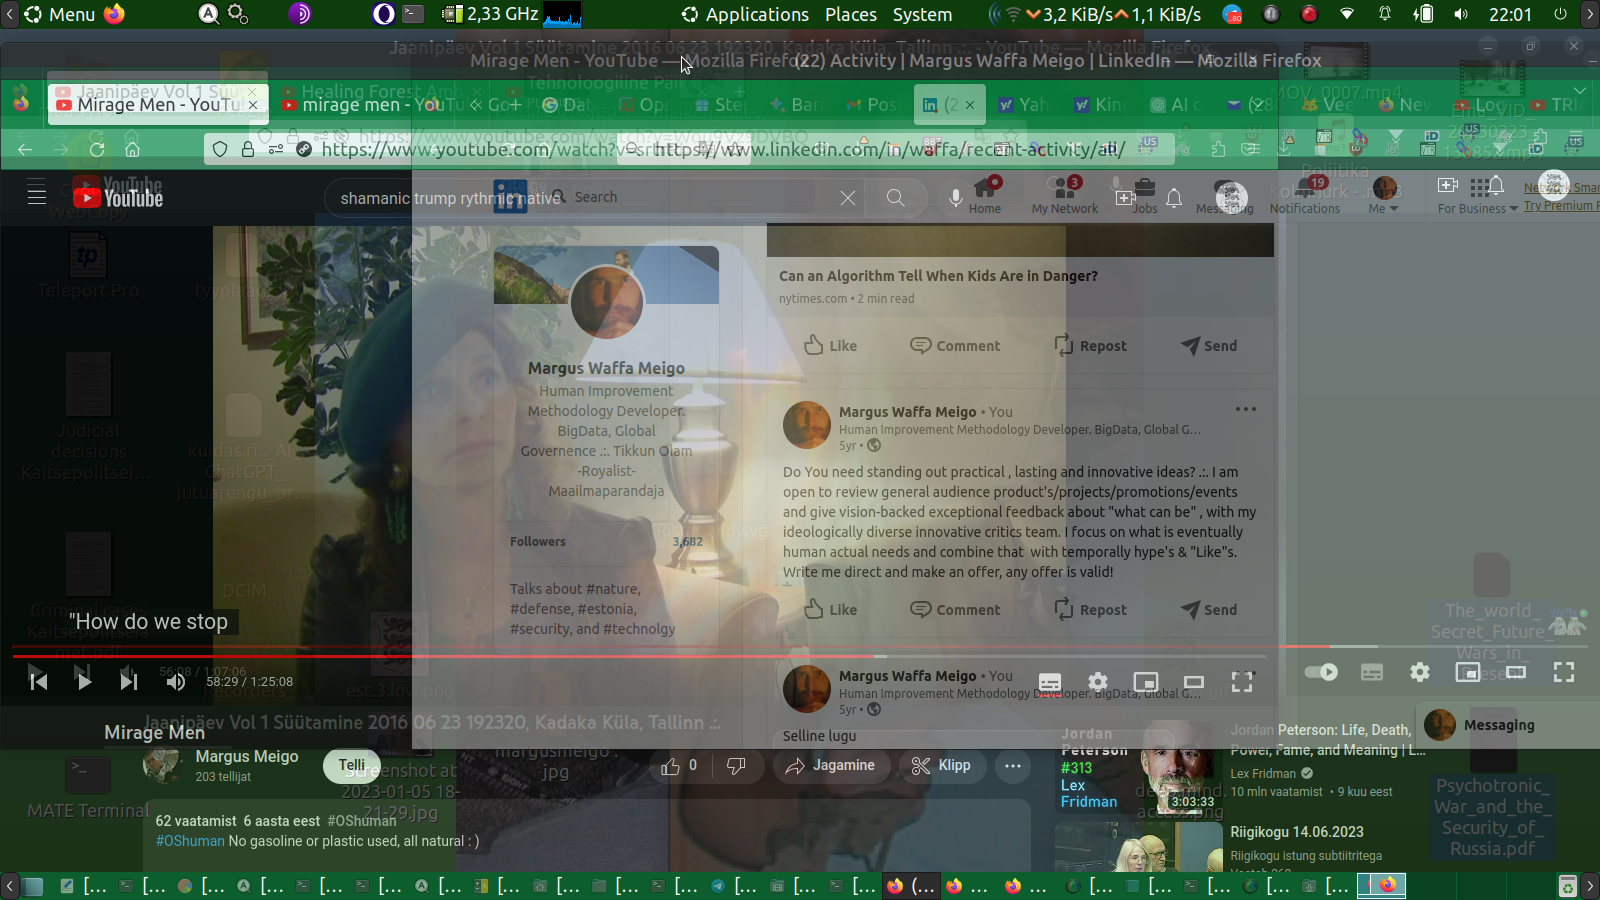Viewport: 1600px width, 900px height.
Task: Click the thumbs-up like icon under video
Action: 671,766
